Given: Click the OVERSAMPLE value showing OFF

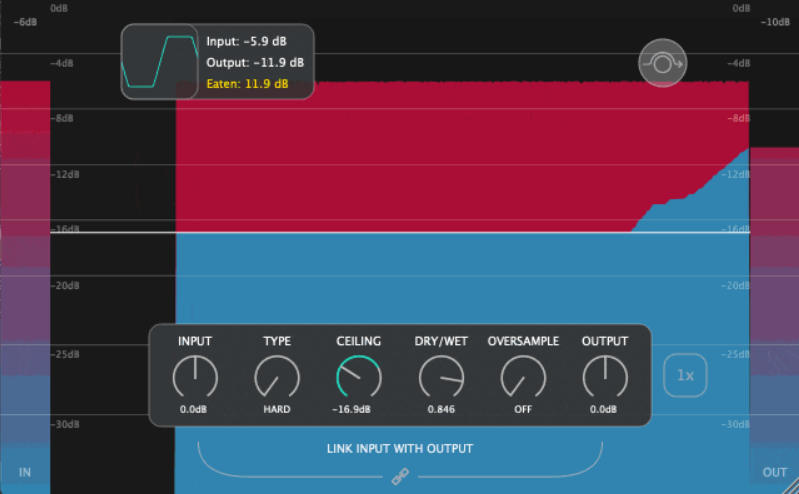Looking at the screenshot, I should (x=523, y=409).
